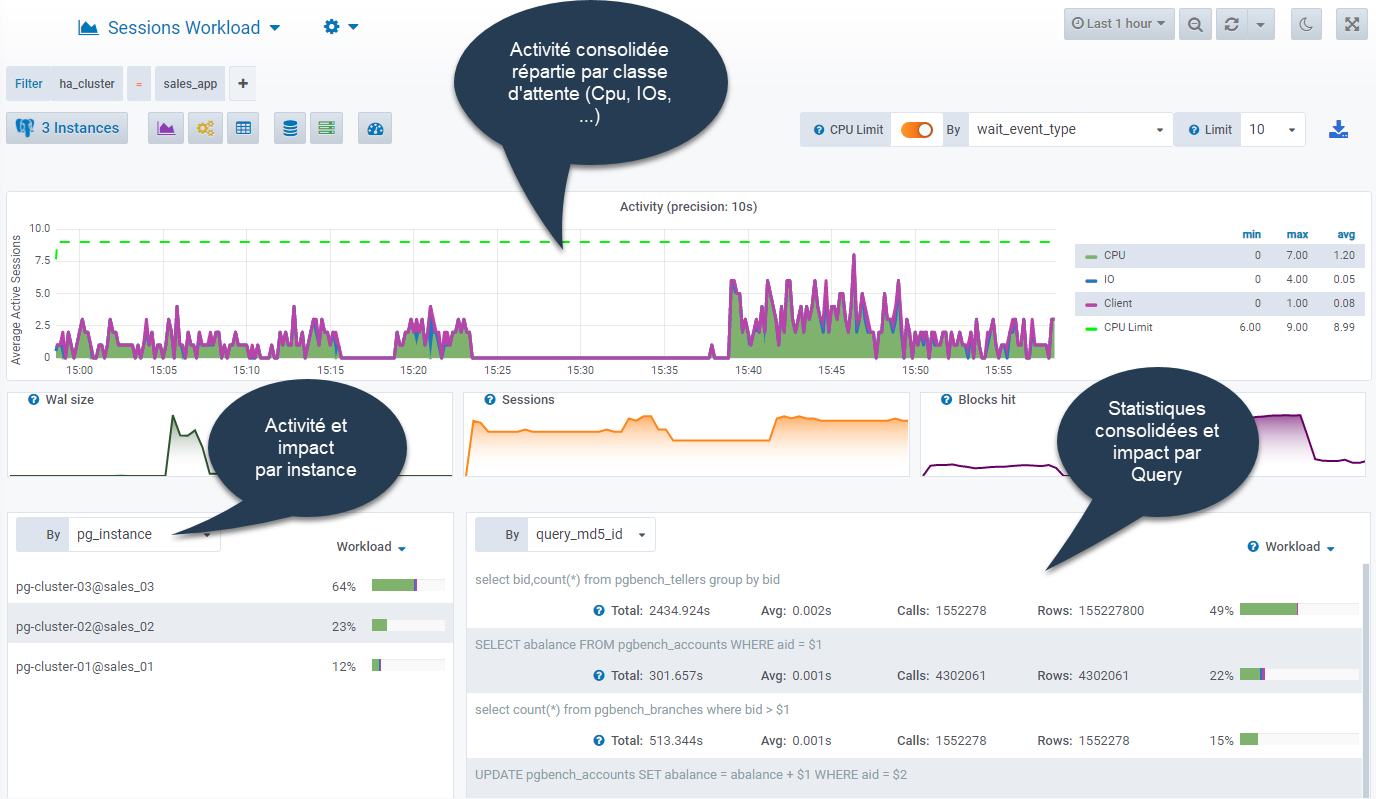Sort legend by max column header
The height and width of the screenshot is (799, 1376).
pos(1298,235)
